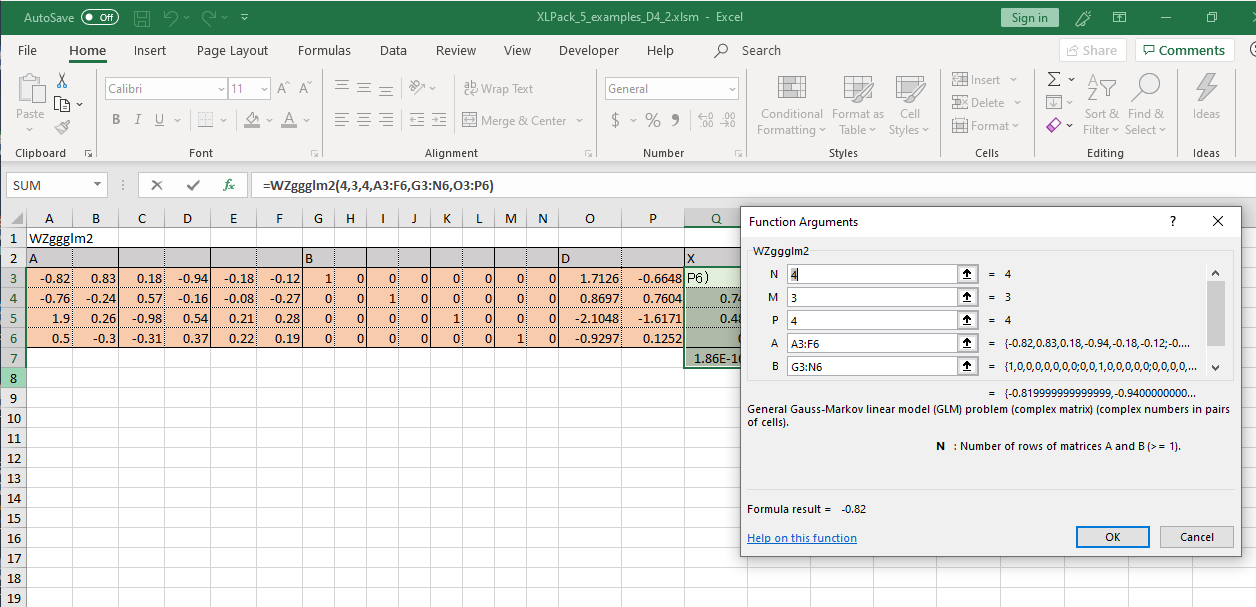Open the Font size dropdown
Viewport: 1256px width, 607px height.
coord(264,89)
